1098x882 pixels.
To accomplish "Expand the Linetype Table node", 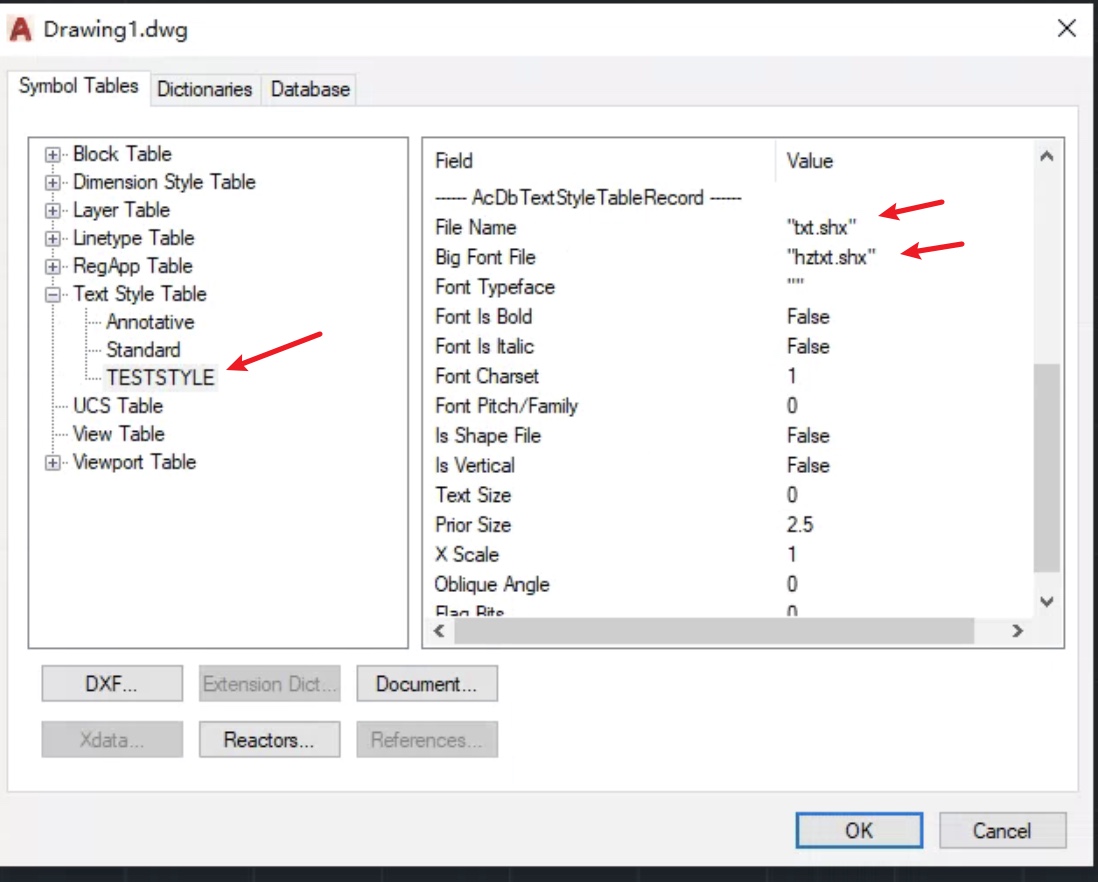I will [x=53, y=238].
